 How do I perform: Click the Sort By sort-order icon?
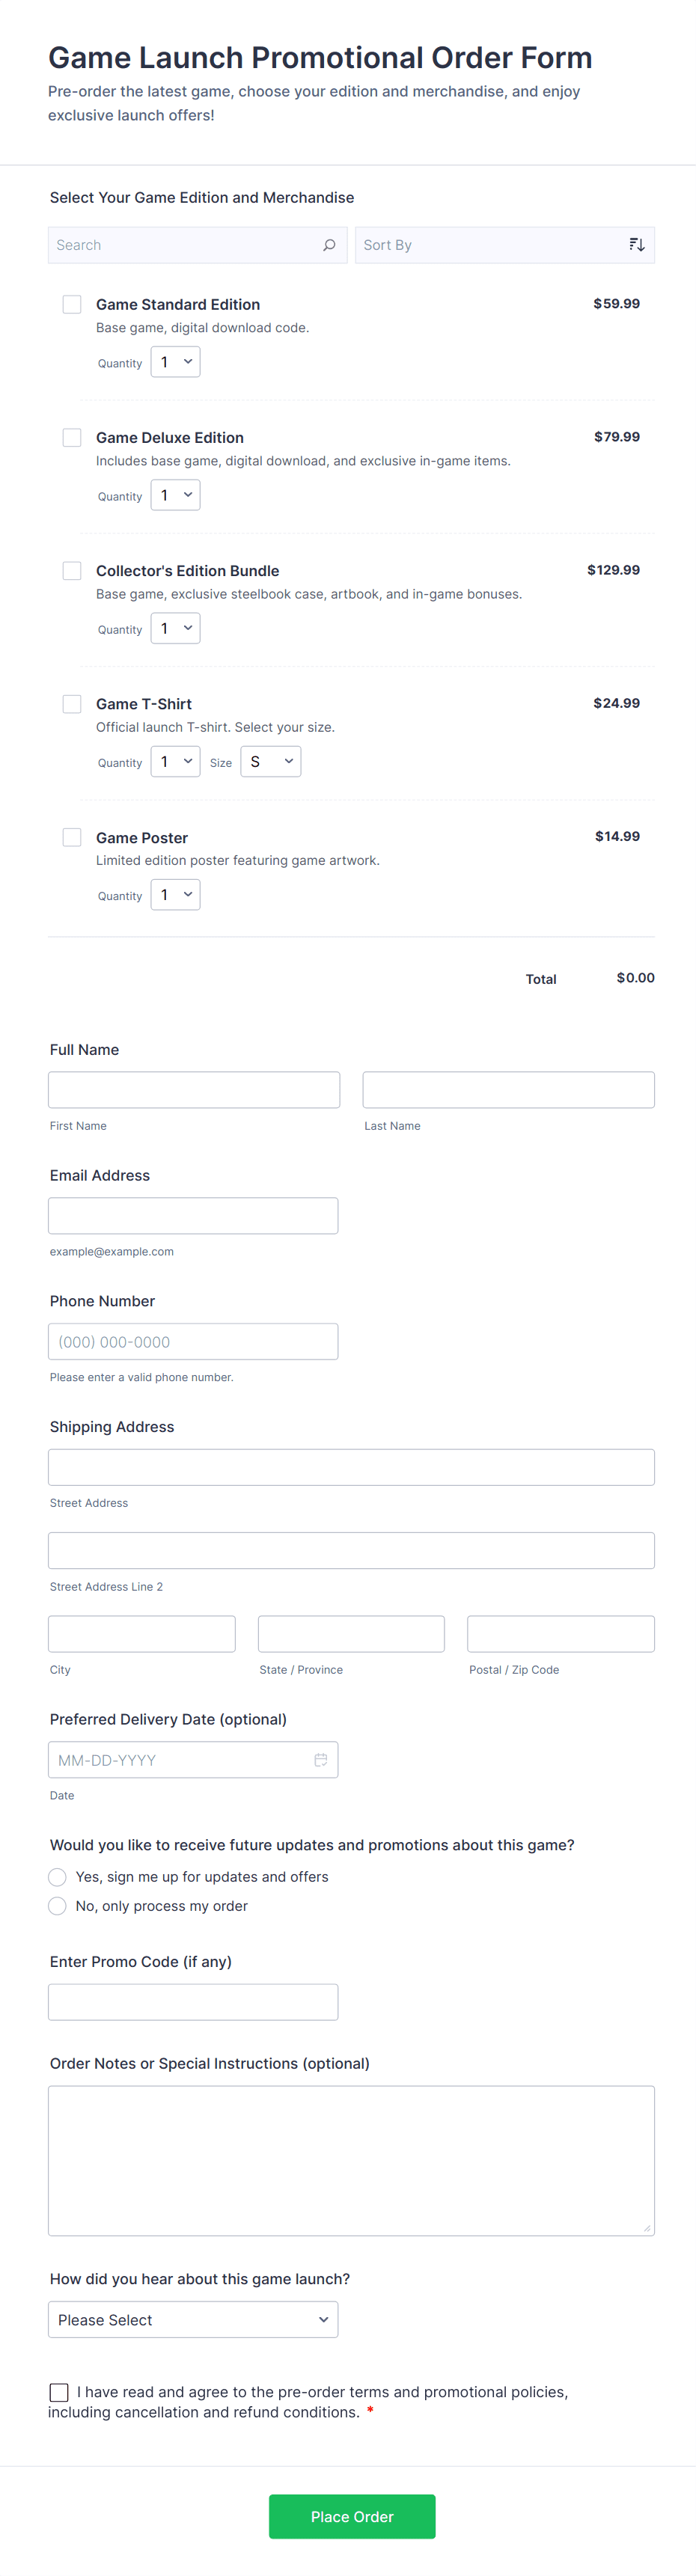(636, 245)
